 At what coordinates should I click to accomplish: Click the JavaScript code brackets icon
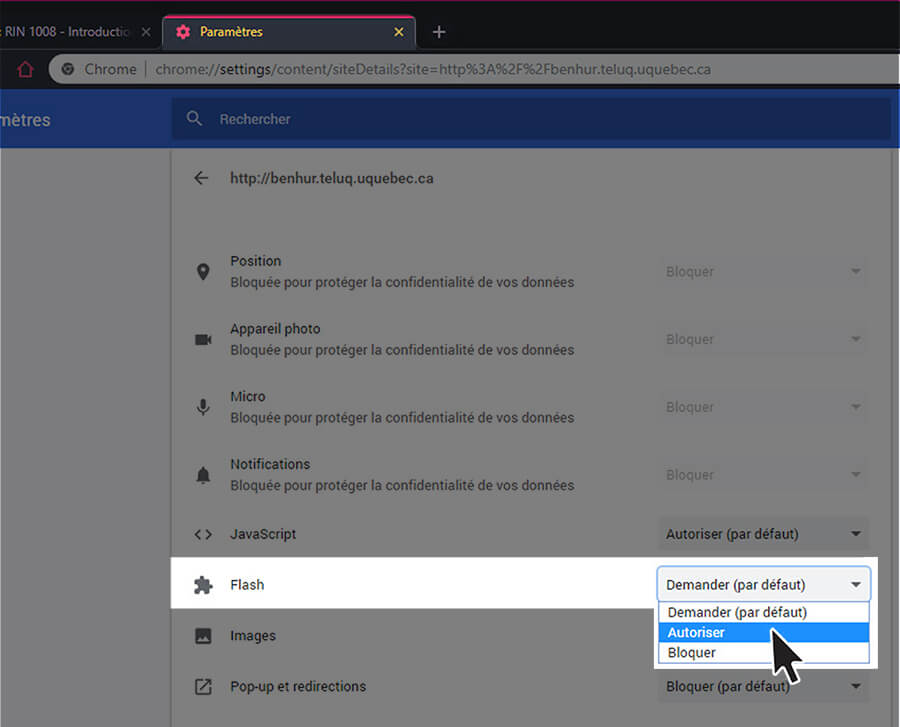coord(203,534)
